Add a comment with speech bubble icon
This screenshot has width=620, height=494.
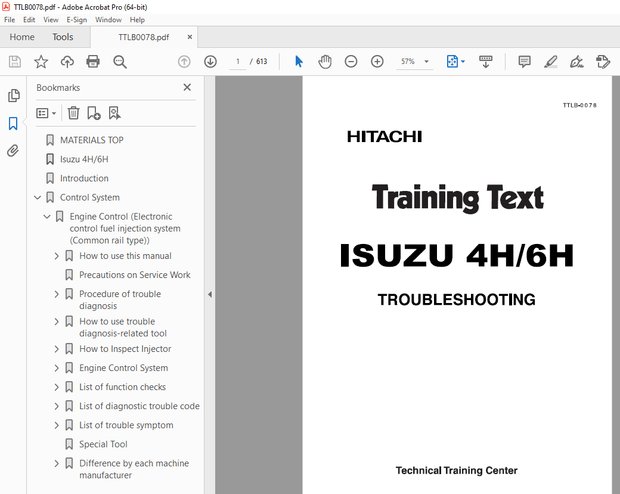(x=524, y=62)
